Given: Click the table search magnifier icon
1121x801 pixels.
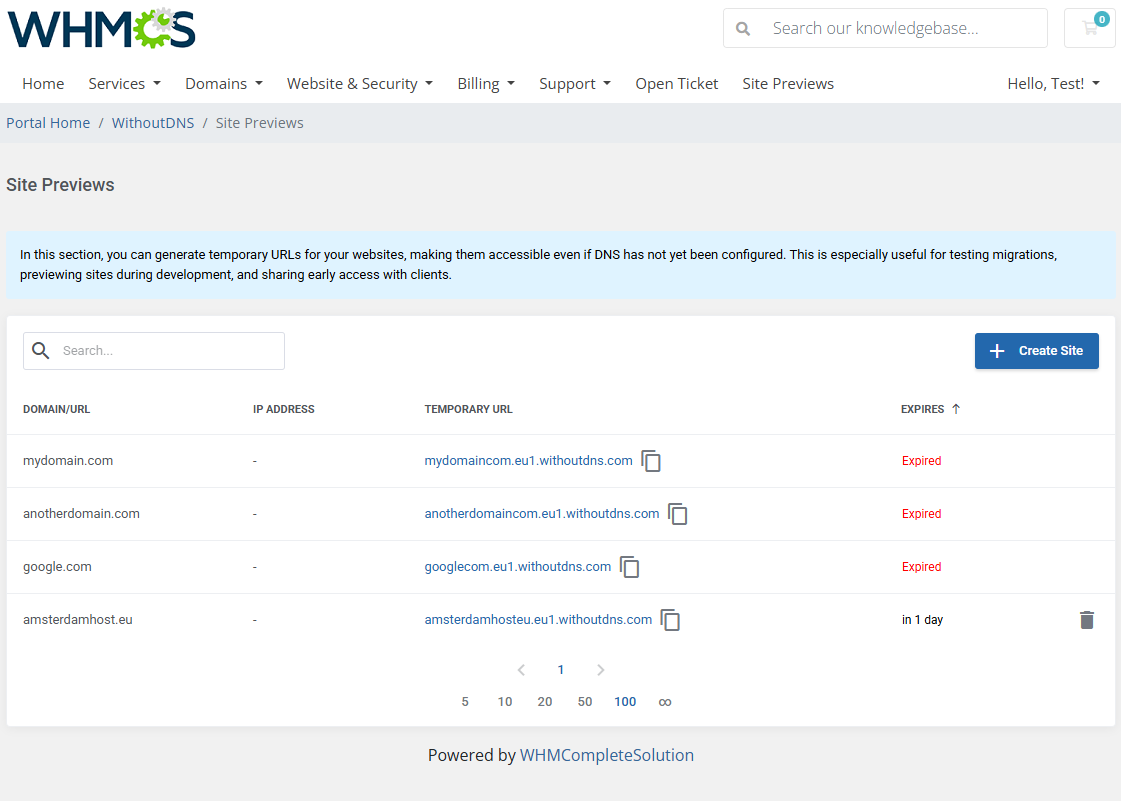Looking at the screenshot, I should (x=41, y=350).
